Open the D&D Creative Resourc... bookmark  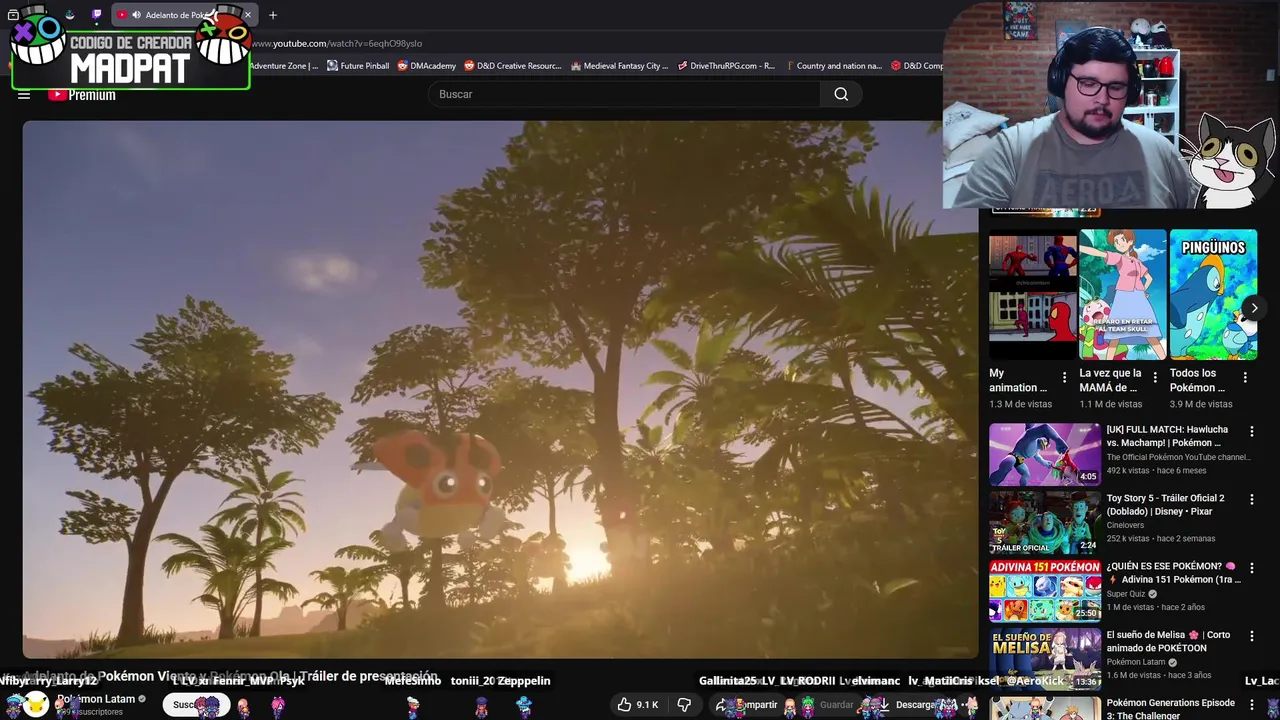512,66
